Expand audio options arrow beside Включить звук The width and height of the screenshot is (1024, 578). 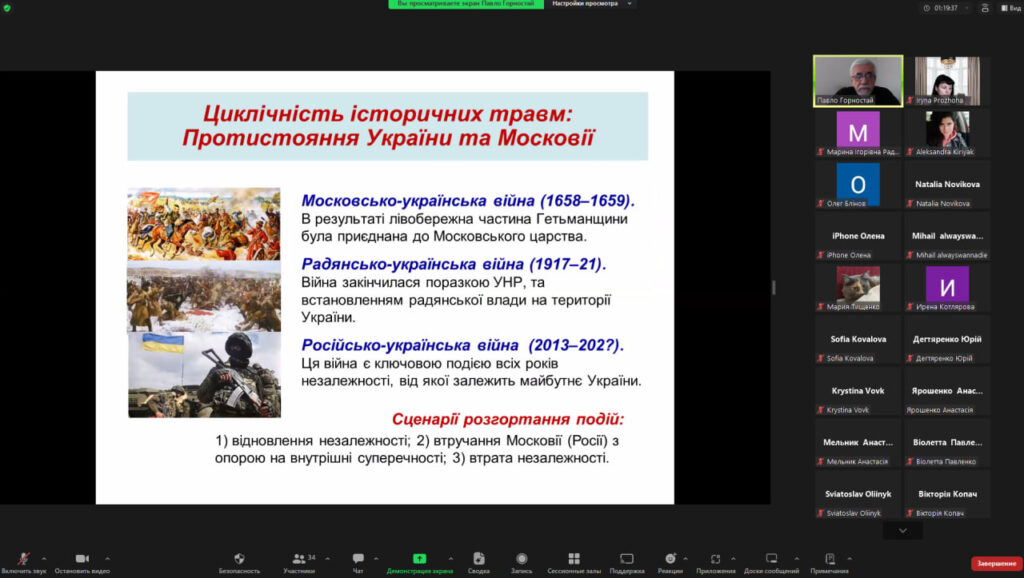[x=43, y=558]
